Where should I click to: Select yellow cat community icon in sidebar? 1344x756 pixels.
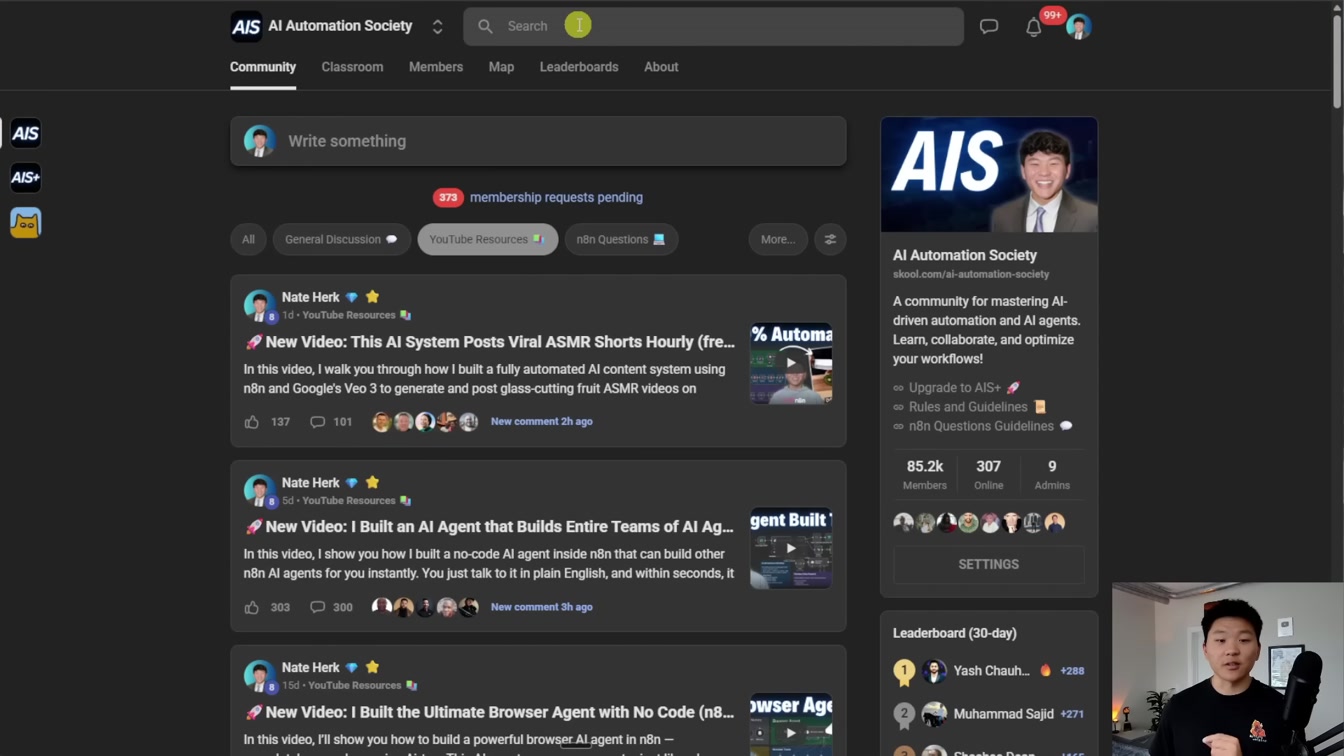coord(26,223)
